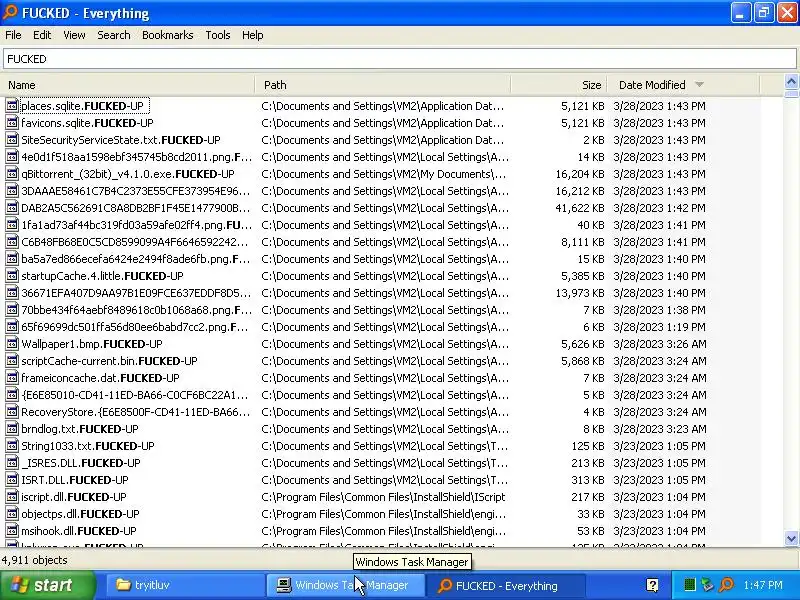Click the 41,622 KB size cell
Image resolution: width=800 pixels, height=600 pixels.
coord(580,208)
